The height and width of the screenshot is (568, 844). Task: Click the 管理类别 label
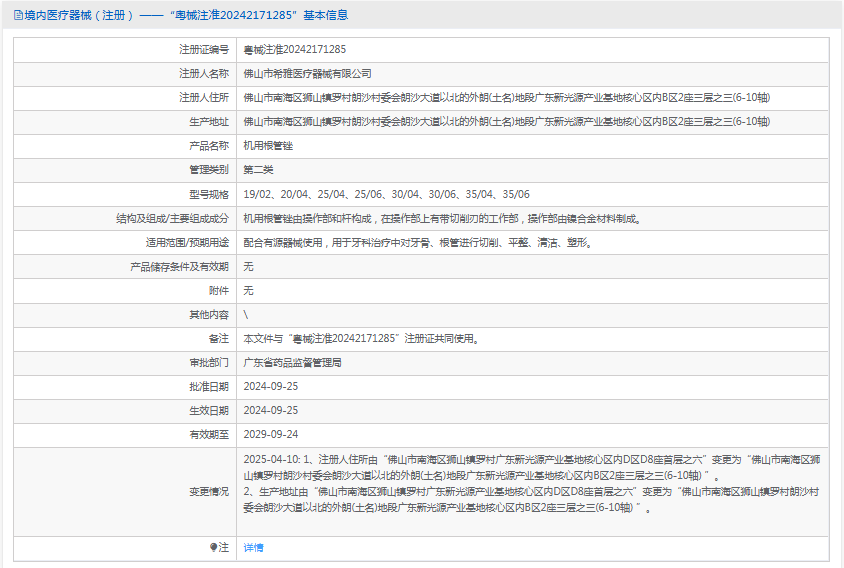click(209, 170)
